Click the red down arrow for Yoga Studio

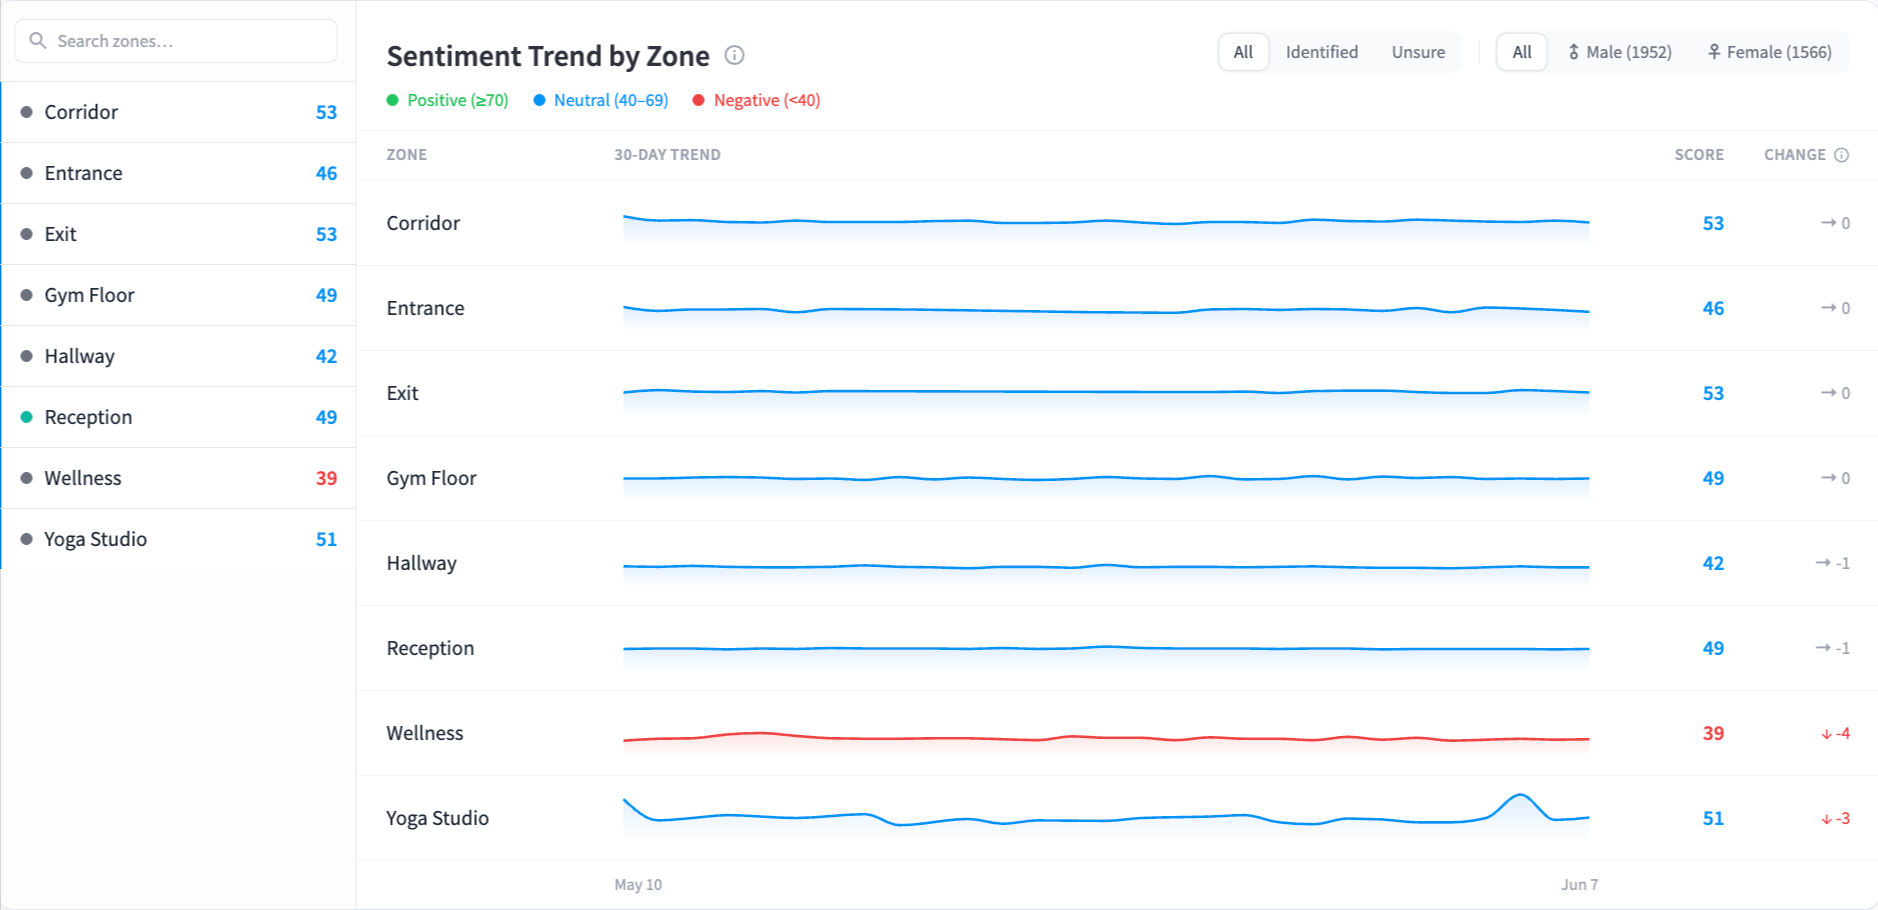1826,819
